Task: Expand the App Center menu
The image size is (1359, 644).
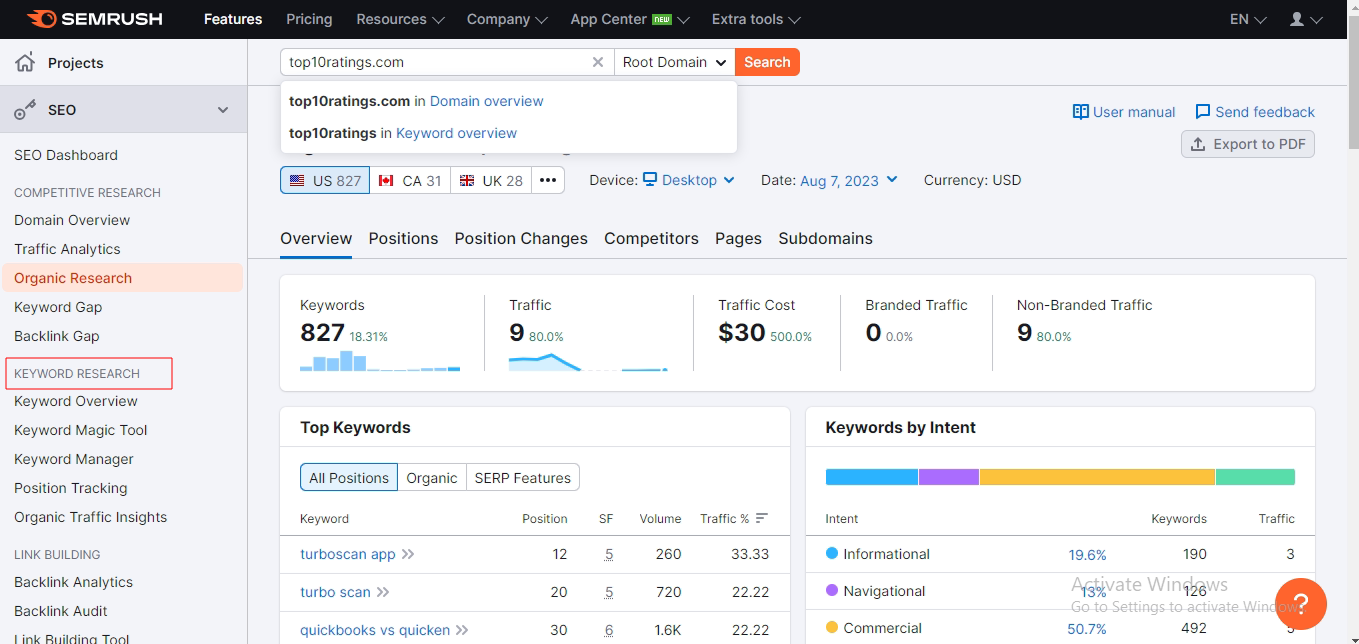Action: [630, 19]
